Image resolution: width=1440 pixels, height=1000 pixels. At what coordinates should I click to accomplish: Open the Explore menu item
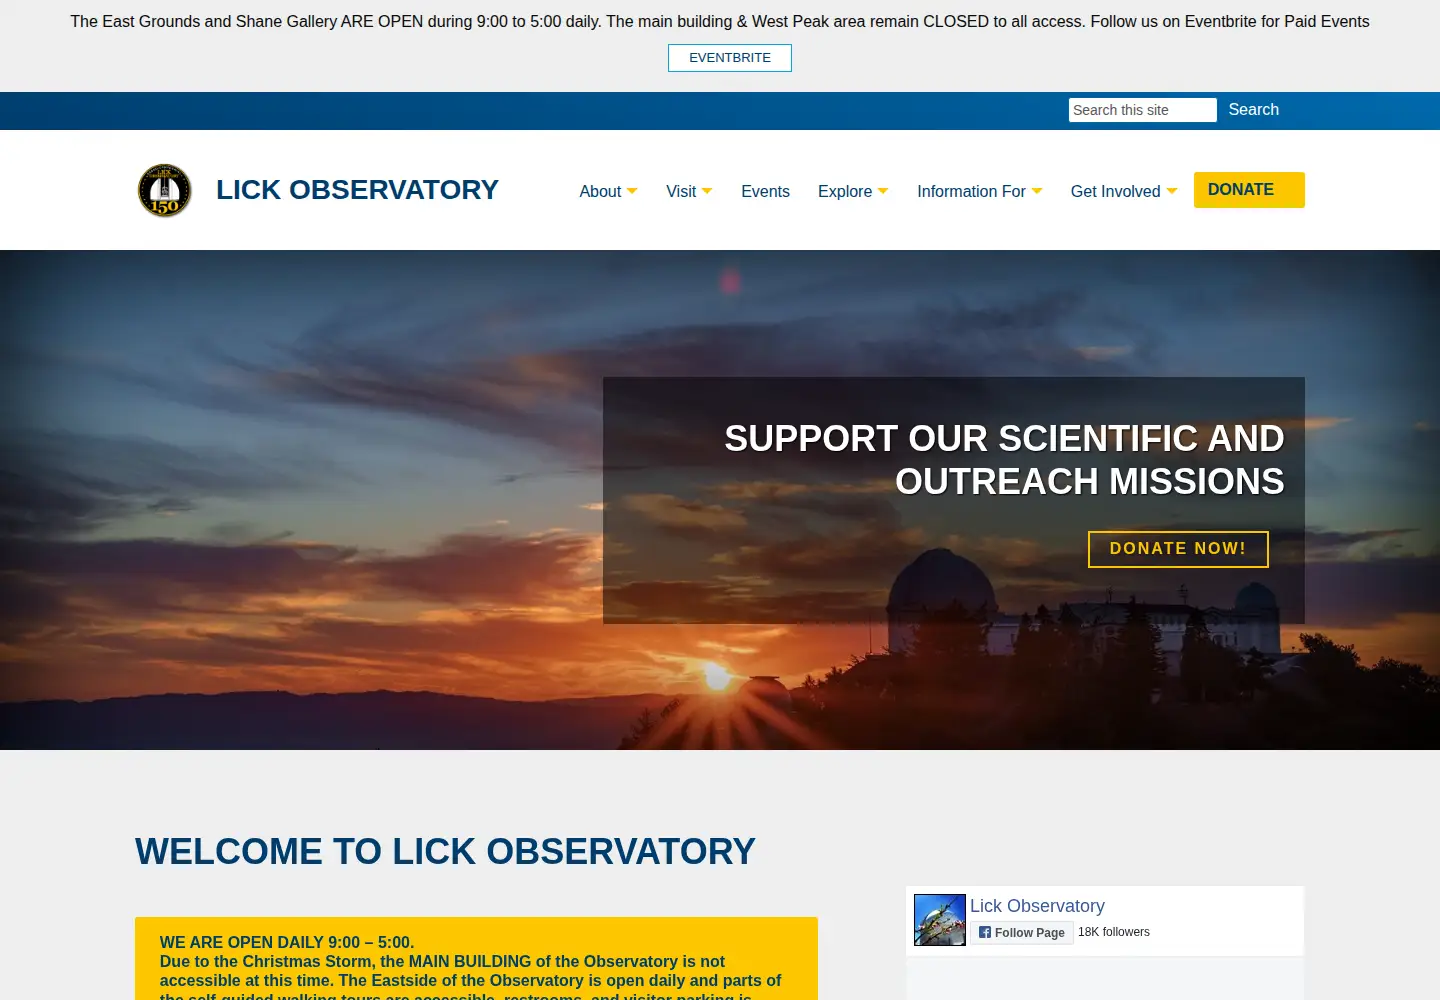coord(845,191)
